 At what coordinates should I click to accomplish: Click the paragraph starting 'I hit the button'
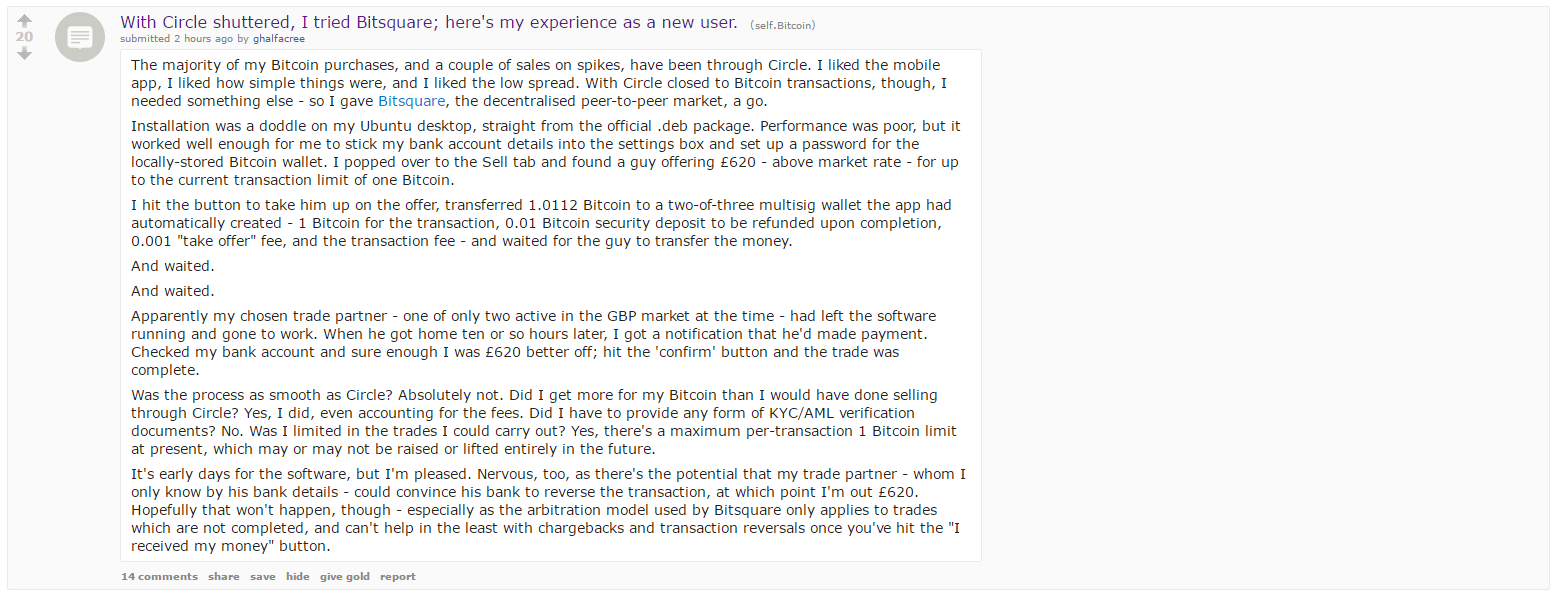[541, 223]
